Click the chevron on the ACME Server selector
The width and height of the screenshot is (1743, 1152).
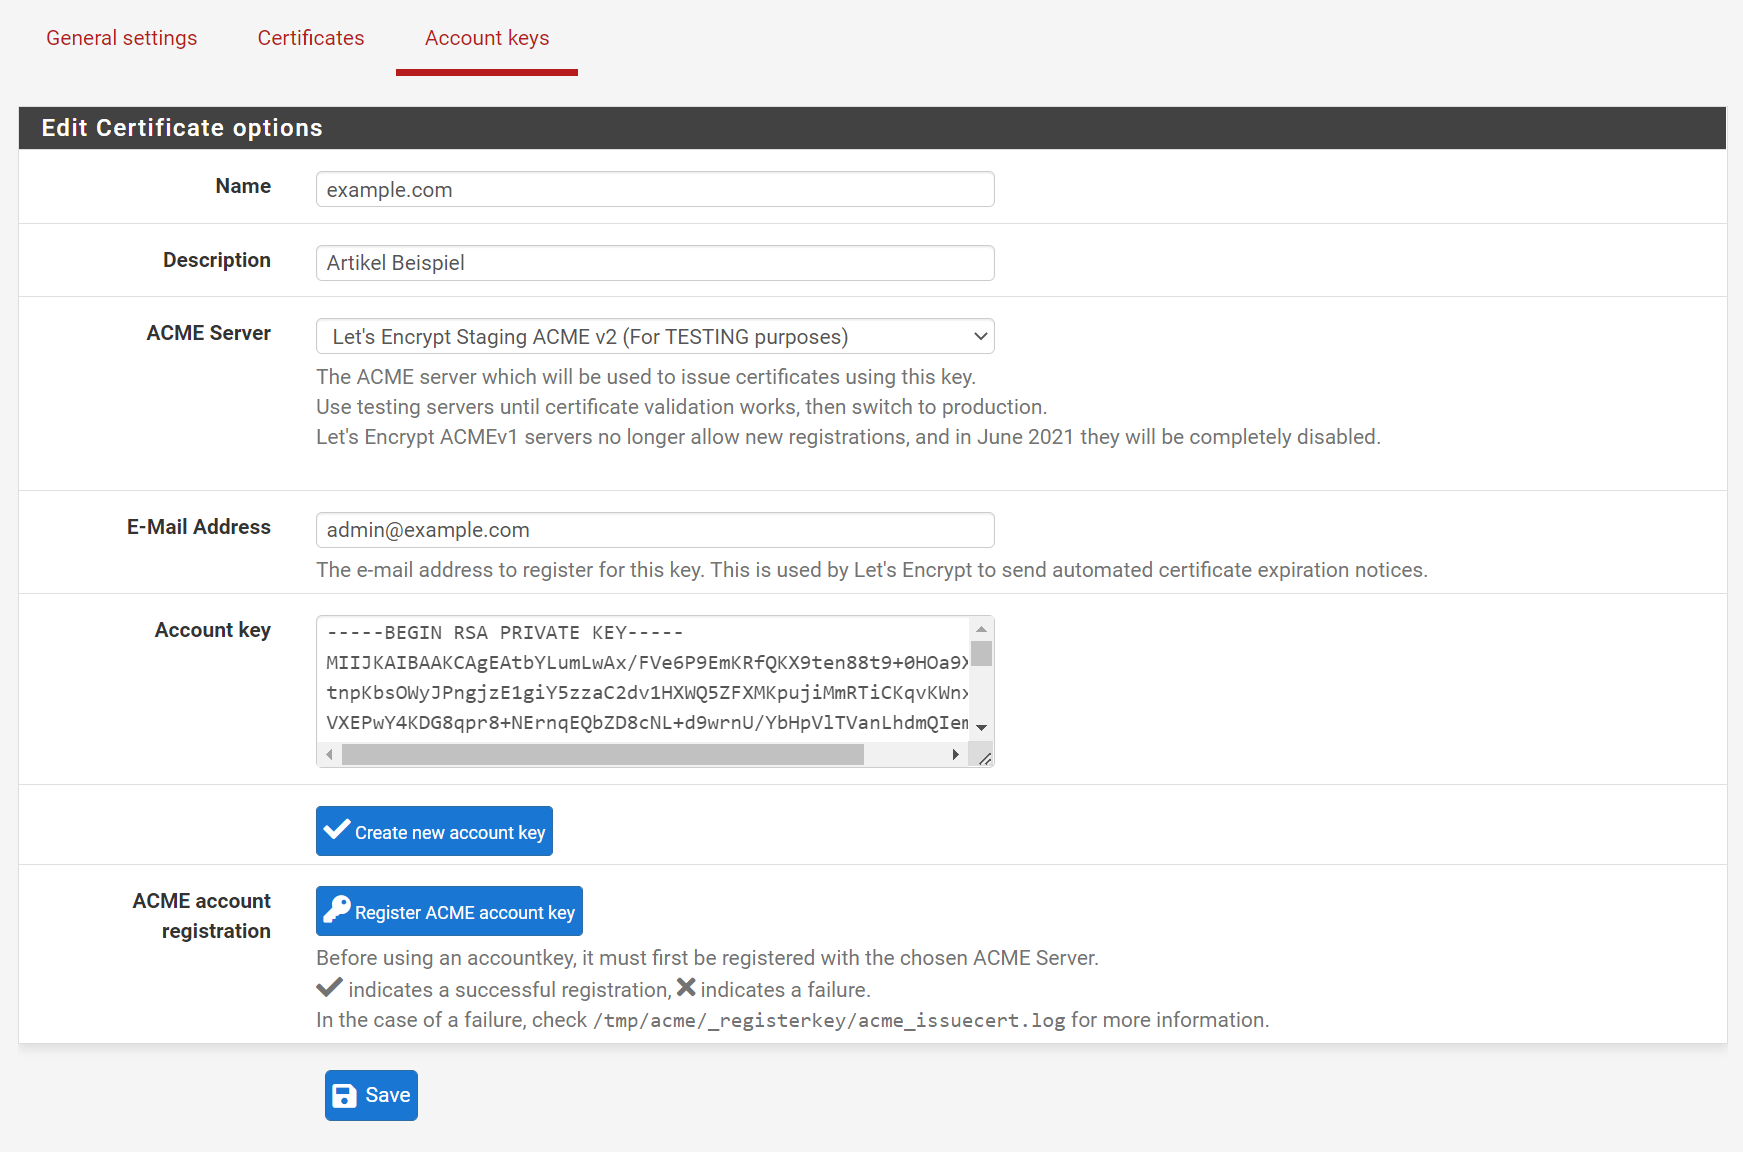(979, 336)
